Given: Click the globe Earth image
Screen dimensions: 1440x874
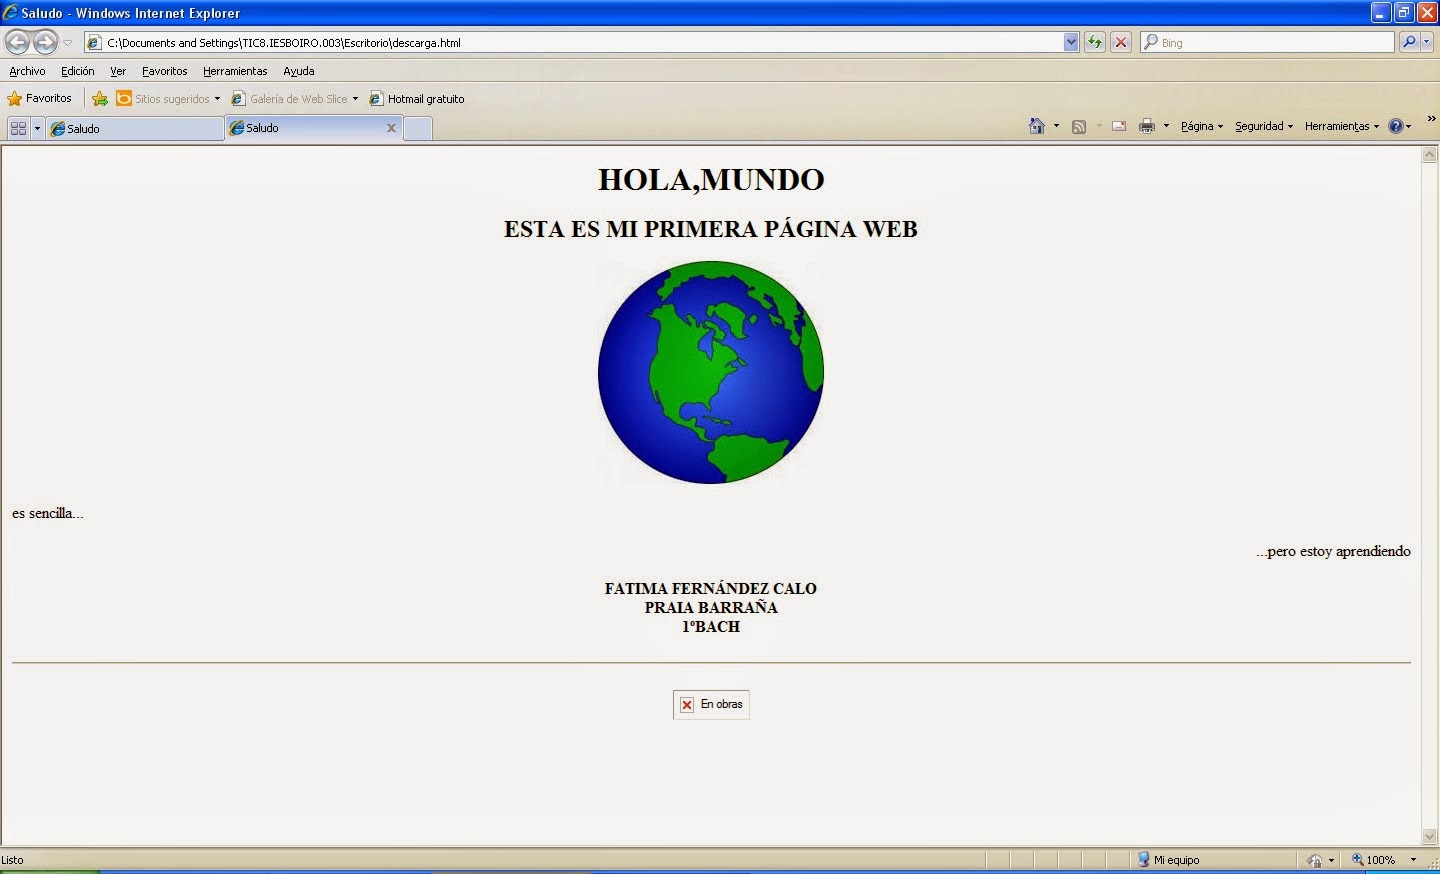Looking at the screenshot, I should pos(711,372).
